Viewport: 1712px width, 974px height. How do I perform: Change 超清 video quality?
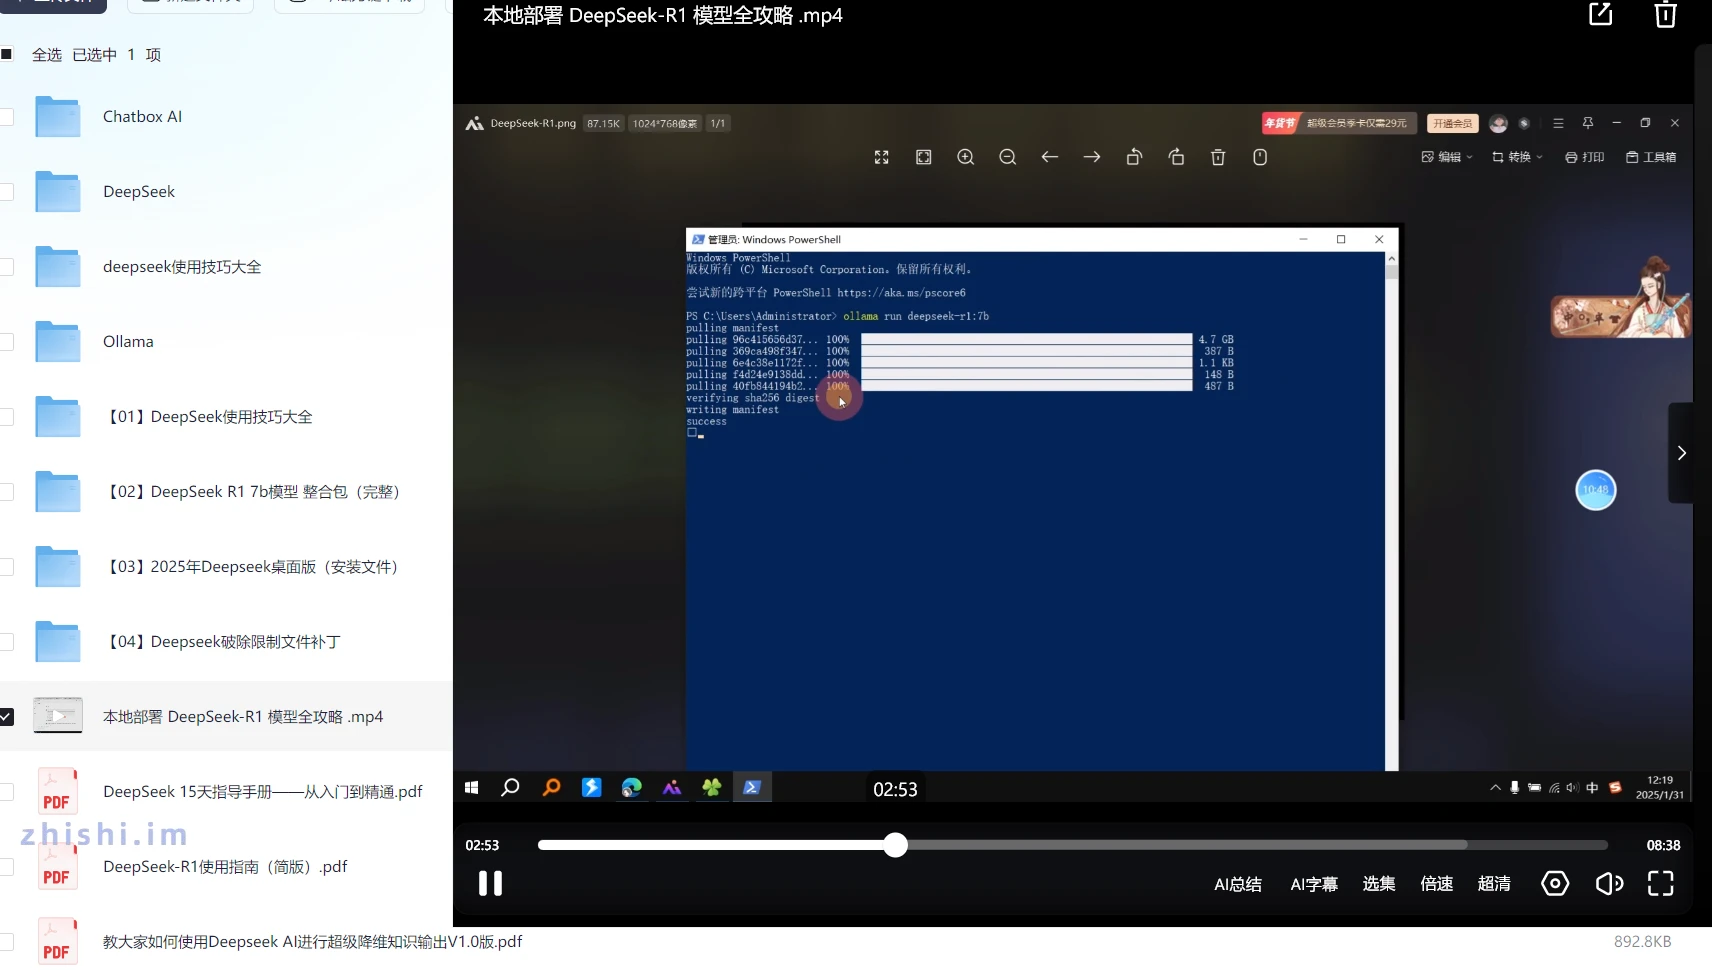[x=1494, y=884]
